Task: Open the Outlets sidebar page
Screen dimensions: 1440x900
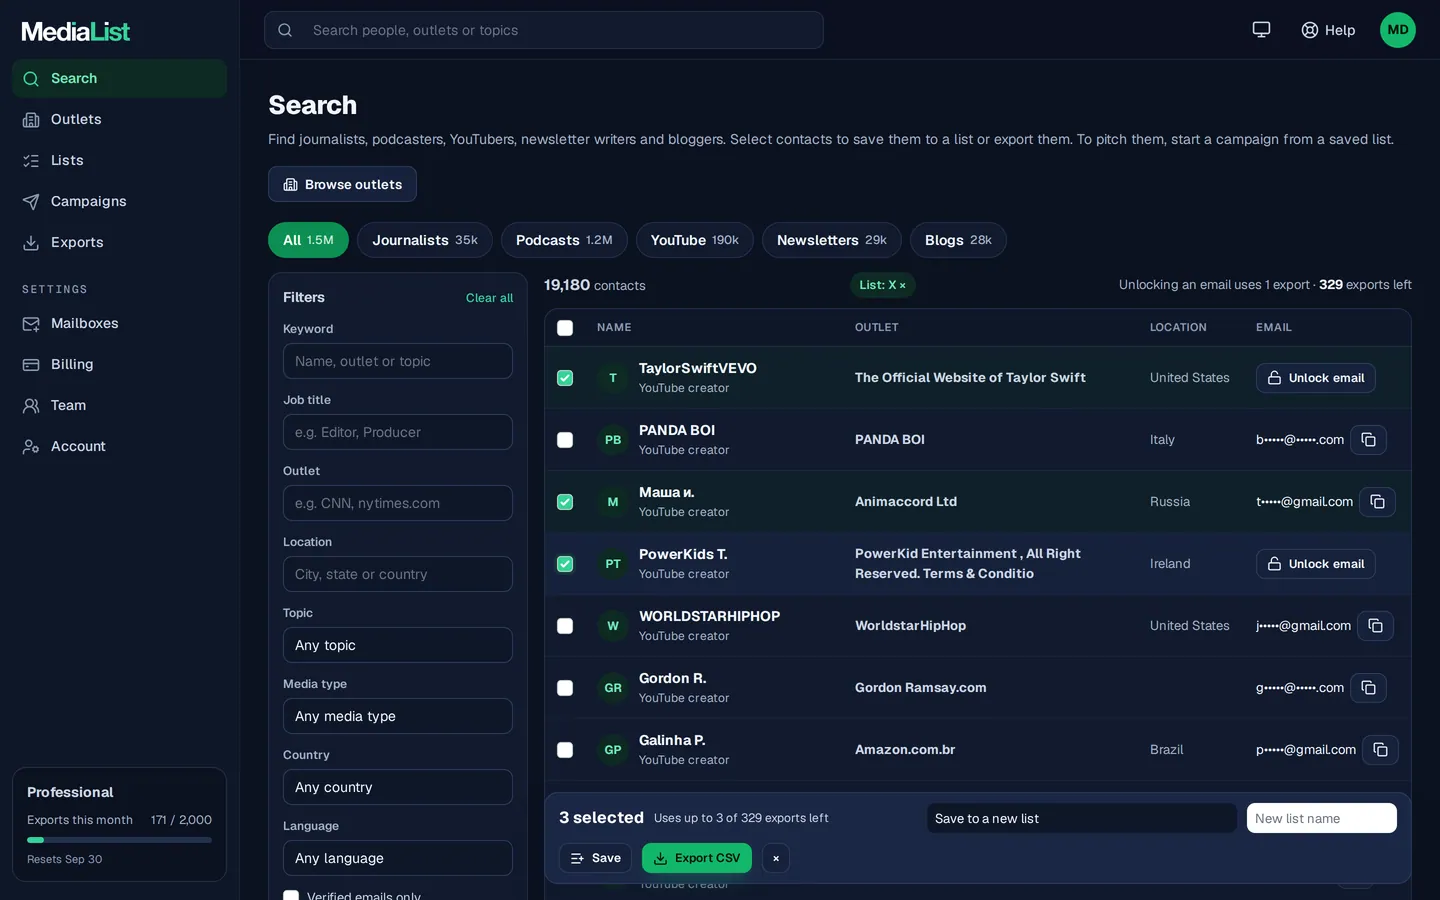Action: [119, 119]
